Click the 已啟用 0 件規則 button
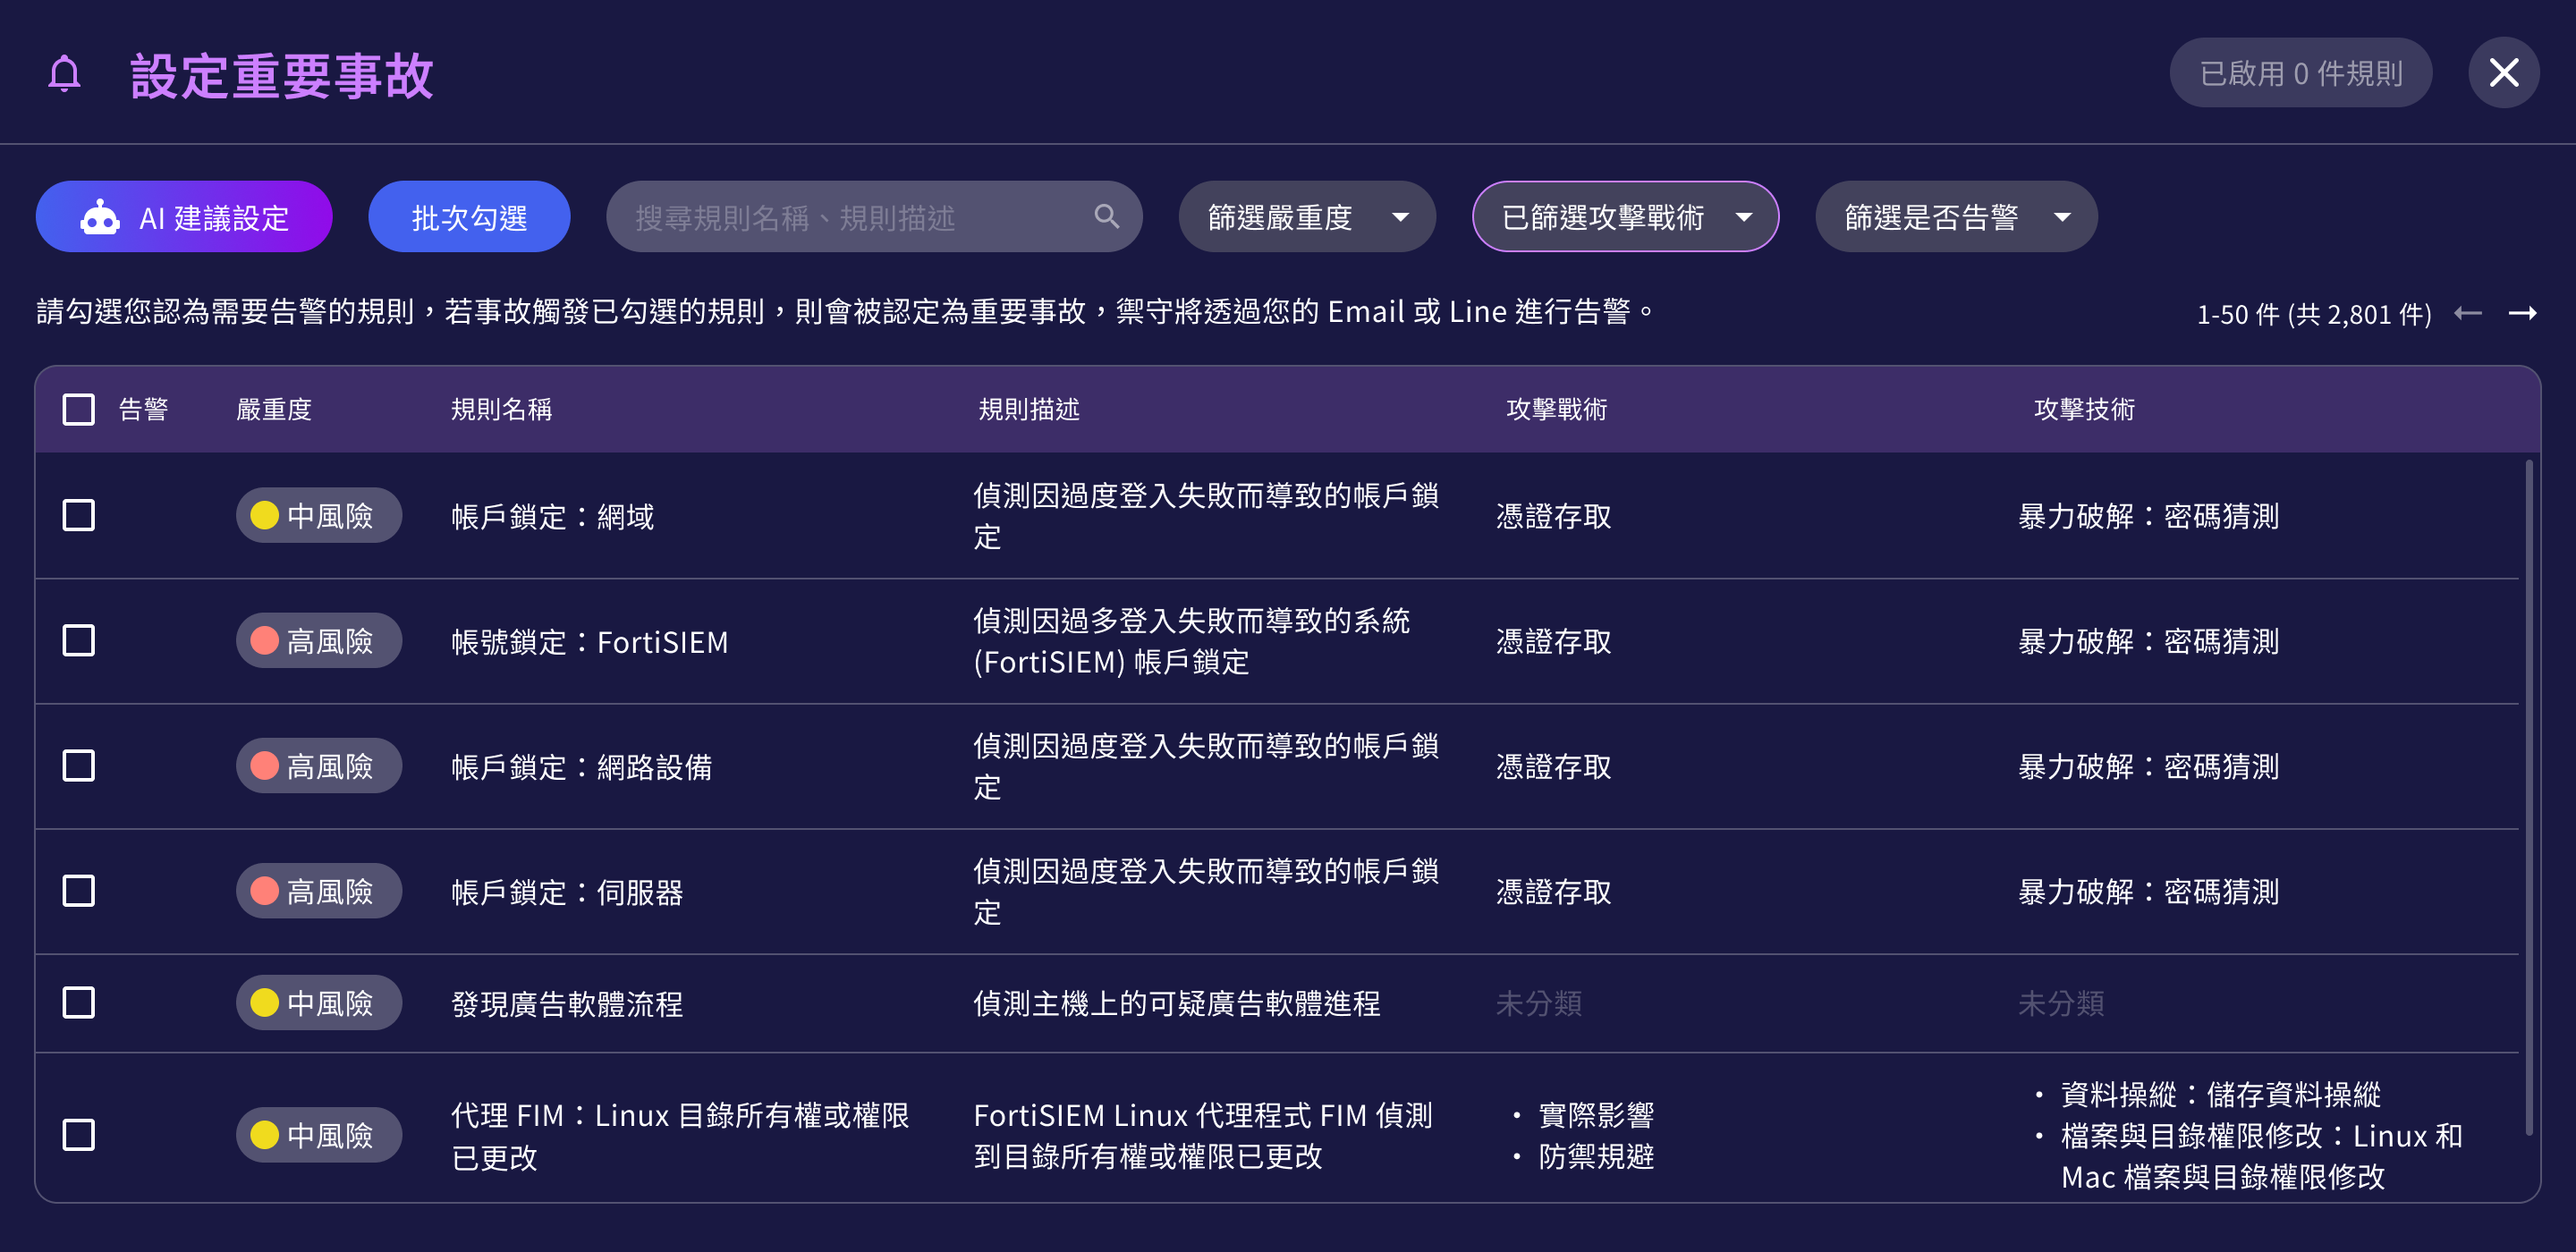Viewport: 2576px width, 1252px height. 2300,72
